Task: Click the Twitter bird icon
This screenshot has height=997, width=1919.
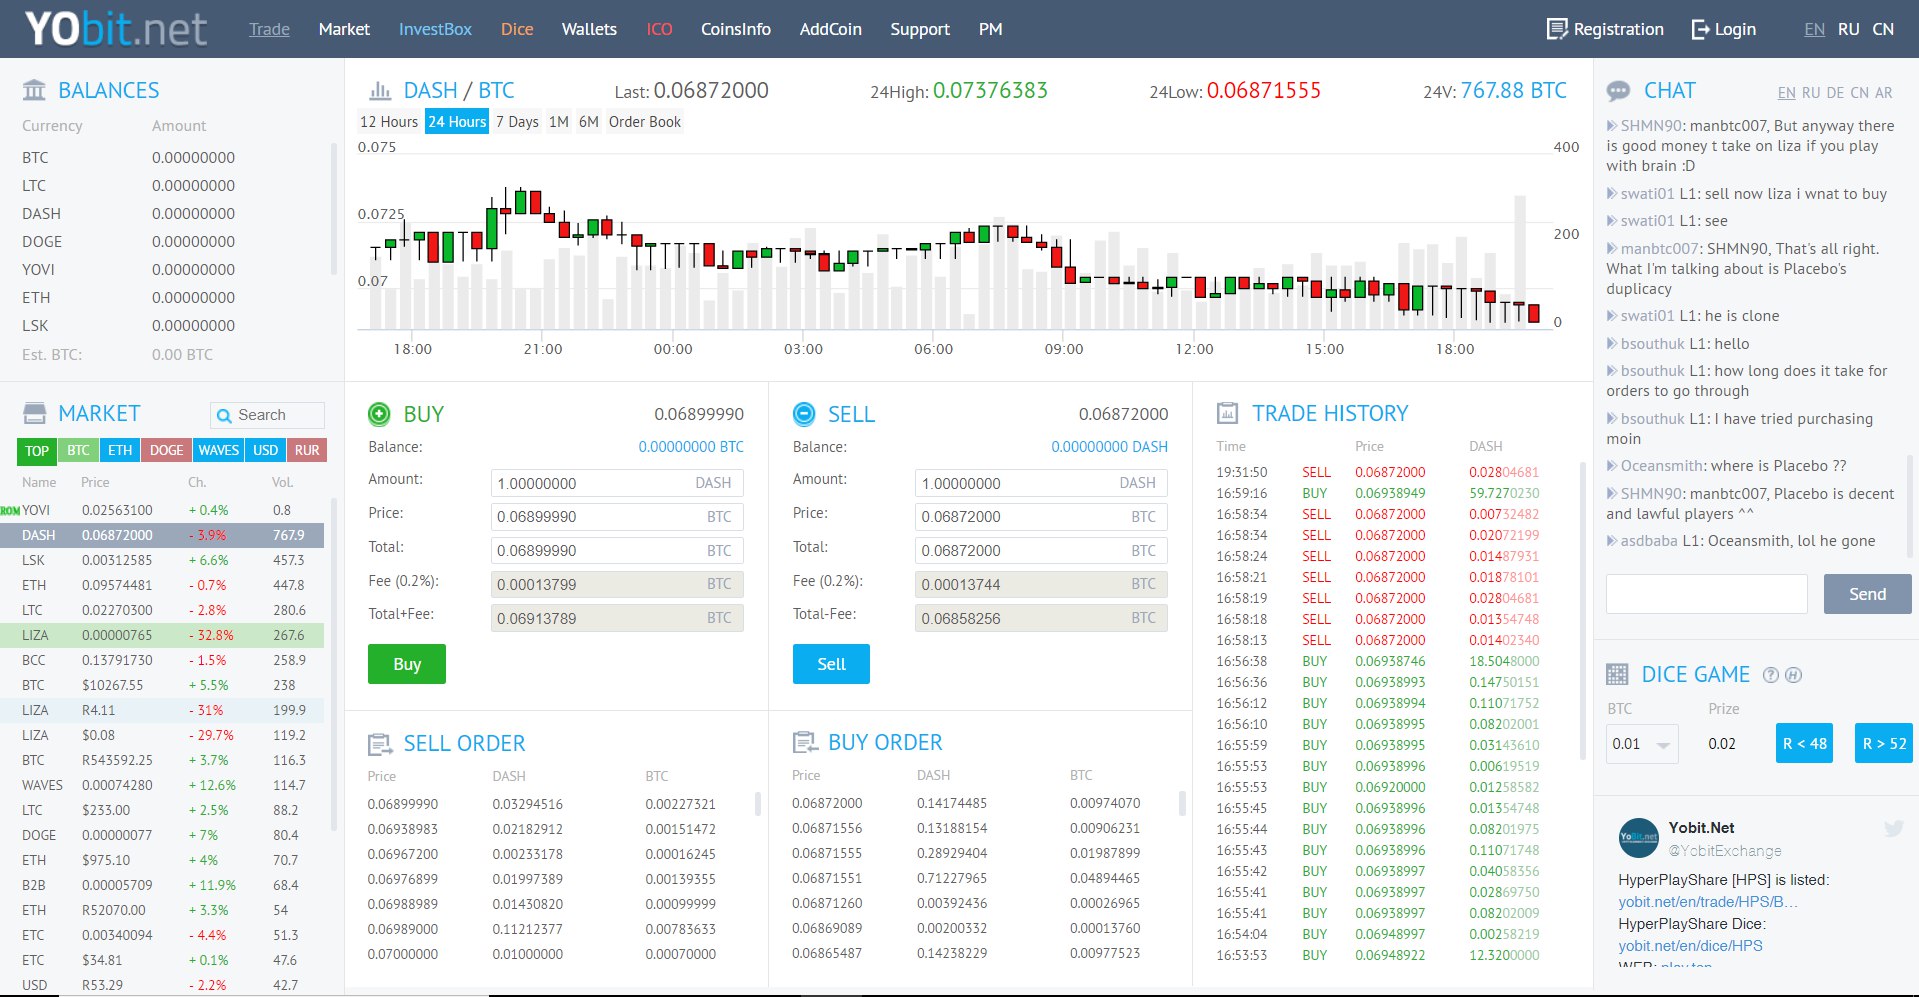Action: [x=1893, y=828]
